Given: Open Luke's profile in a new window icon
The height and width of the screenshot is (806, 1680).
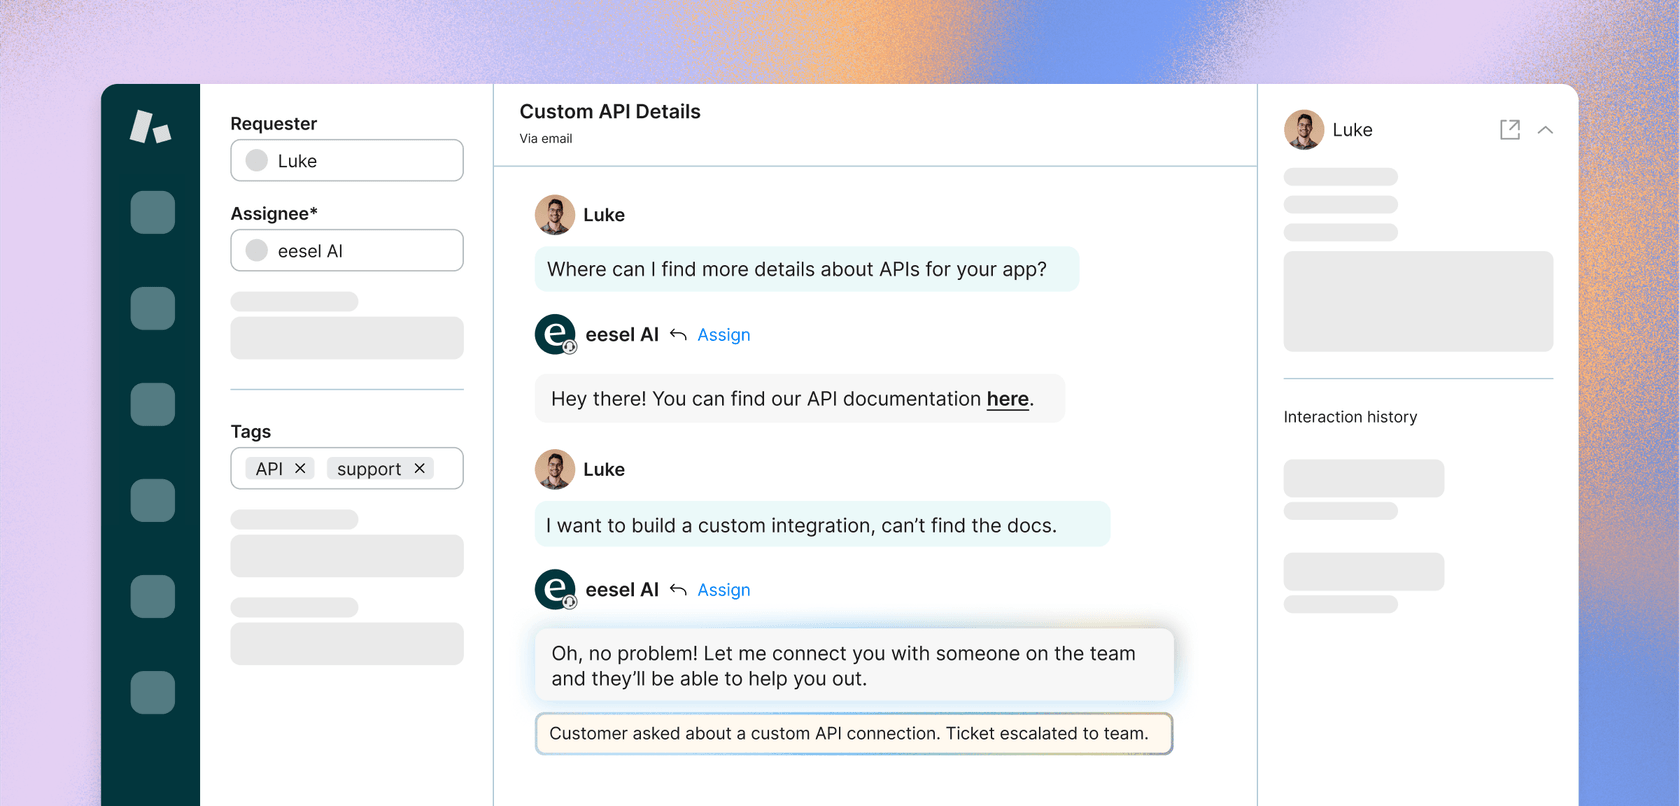Looking at the screenshot, I should [1510, 130].
